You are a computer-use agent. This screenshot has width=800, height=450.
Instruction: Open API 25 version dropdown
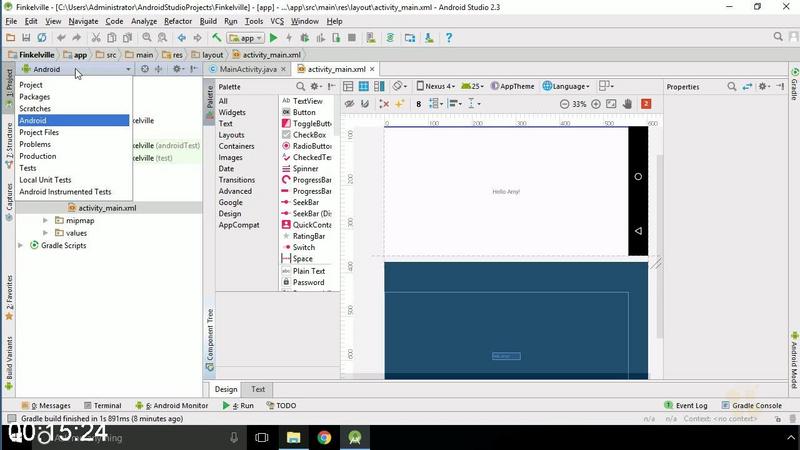pyautogui.click(x=472, y=86)
